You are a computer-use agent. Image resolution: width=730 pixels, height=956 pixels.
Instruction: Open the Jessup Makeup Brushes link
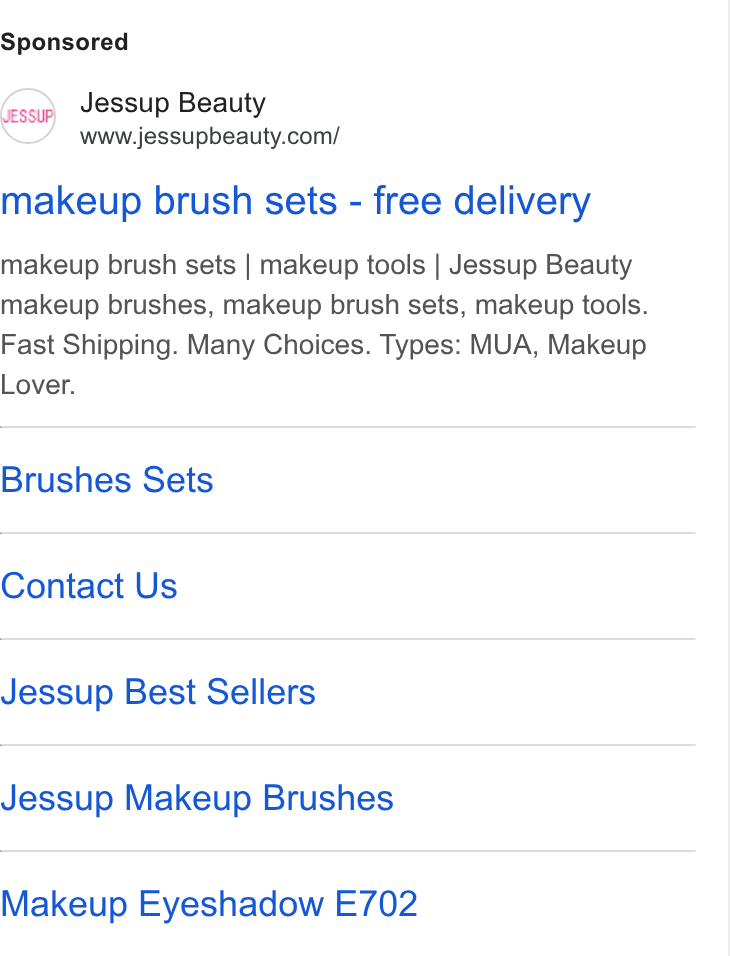click(x=196, y=798)
